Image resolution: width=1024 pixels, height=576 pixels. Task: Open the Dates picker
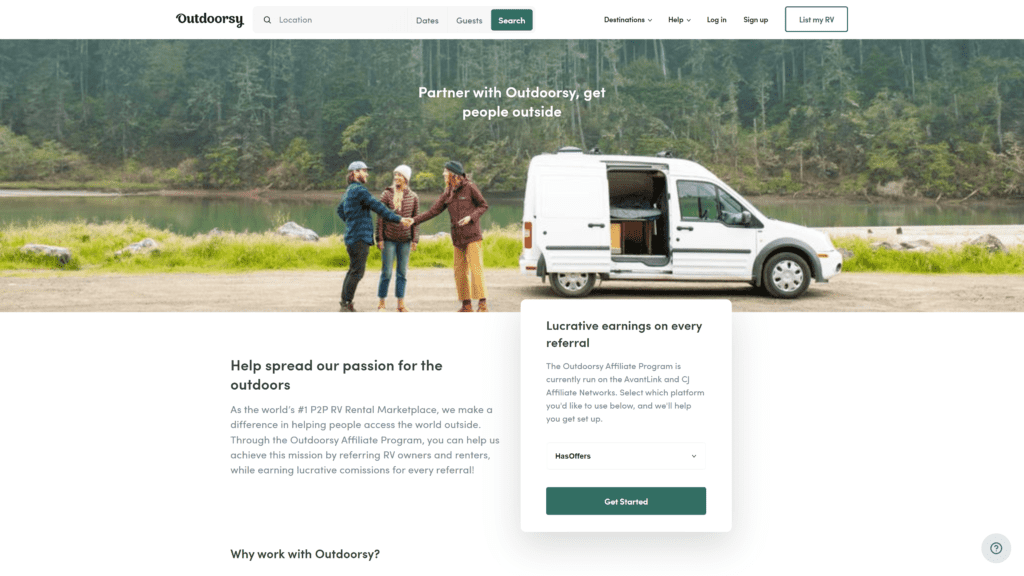click(x=427, y=20)
